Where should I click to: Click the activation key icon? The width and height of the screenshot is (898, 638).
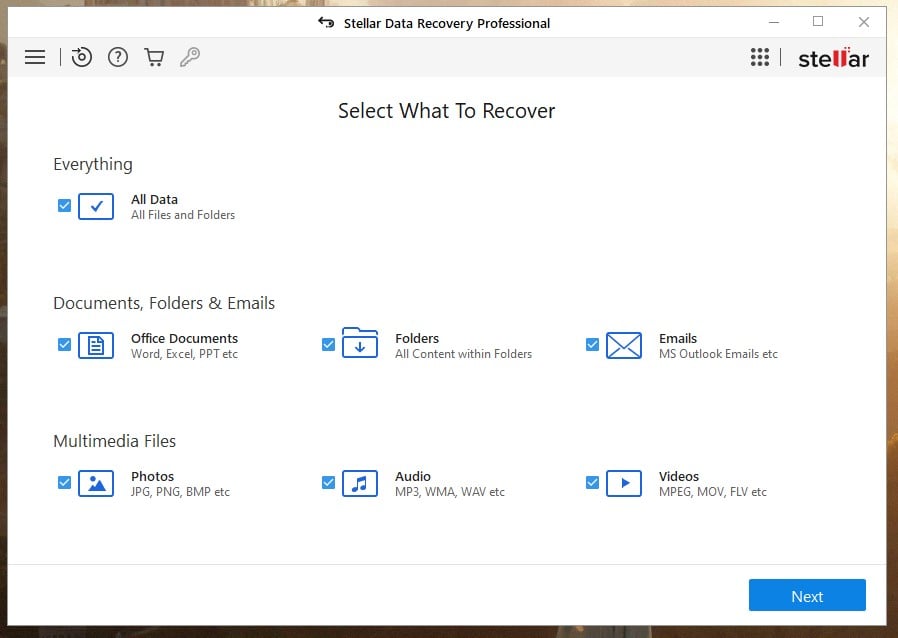pos(190,57)
